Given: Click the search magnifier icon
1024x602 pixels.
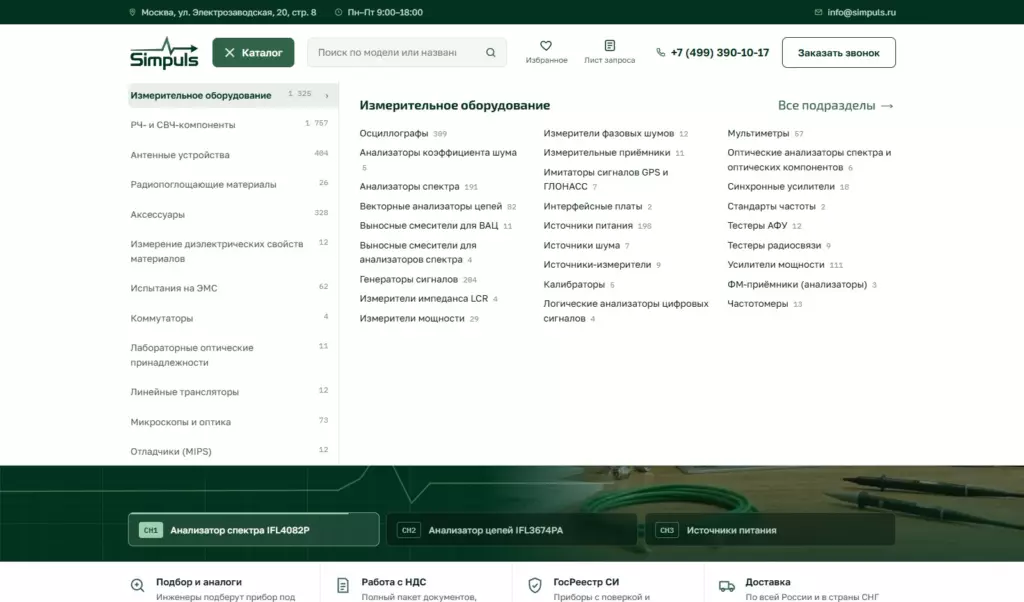Looking at the screenshot, I should point(490,53).
